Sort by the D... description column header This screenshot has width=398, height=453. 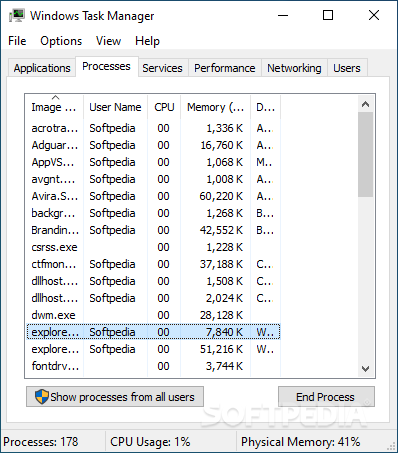265,107
